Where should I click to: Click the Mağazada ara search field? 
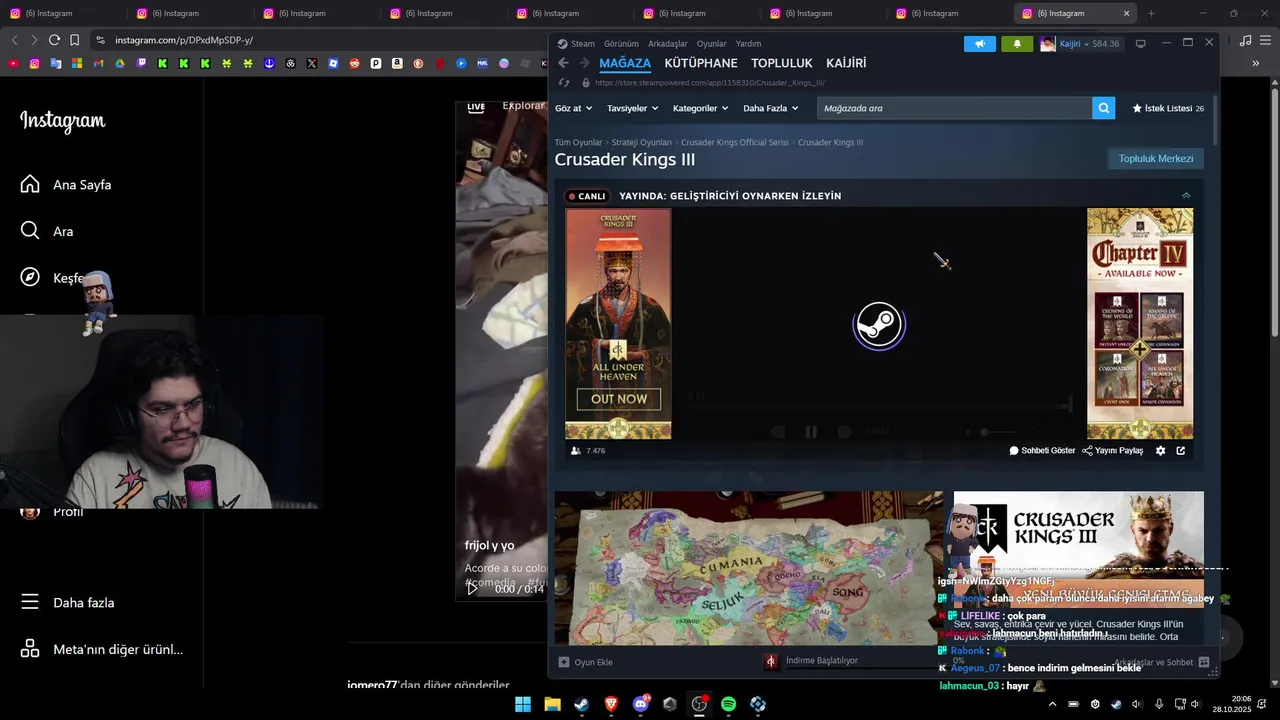point(954,108)
